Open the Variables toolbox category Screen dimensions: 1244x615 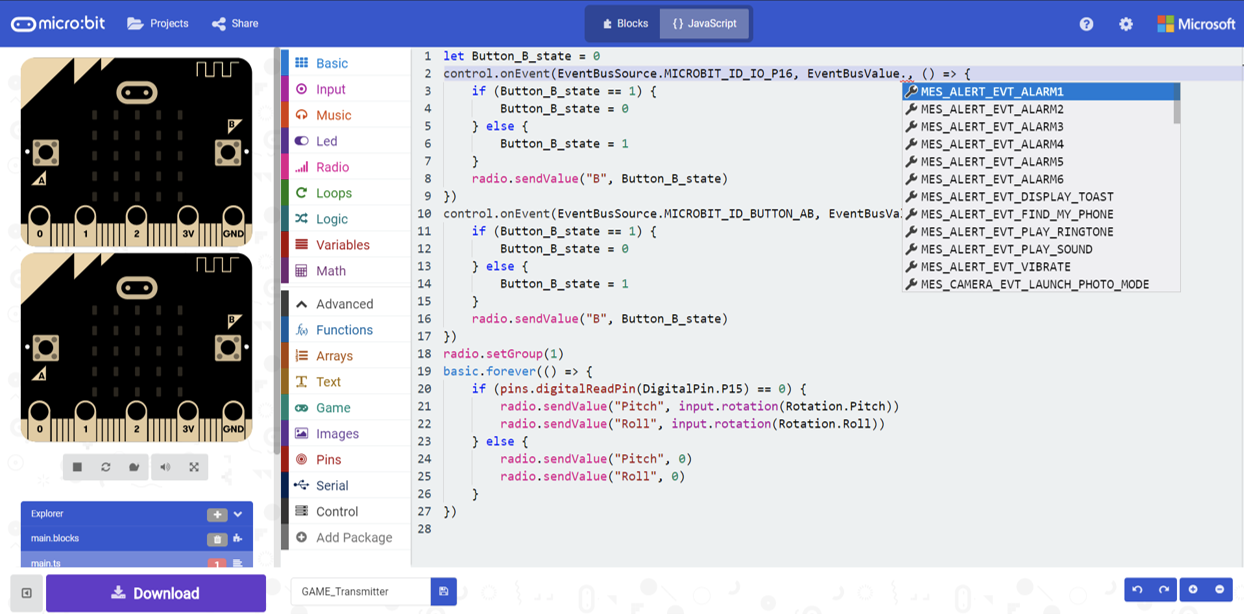coord(346,245)
